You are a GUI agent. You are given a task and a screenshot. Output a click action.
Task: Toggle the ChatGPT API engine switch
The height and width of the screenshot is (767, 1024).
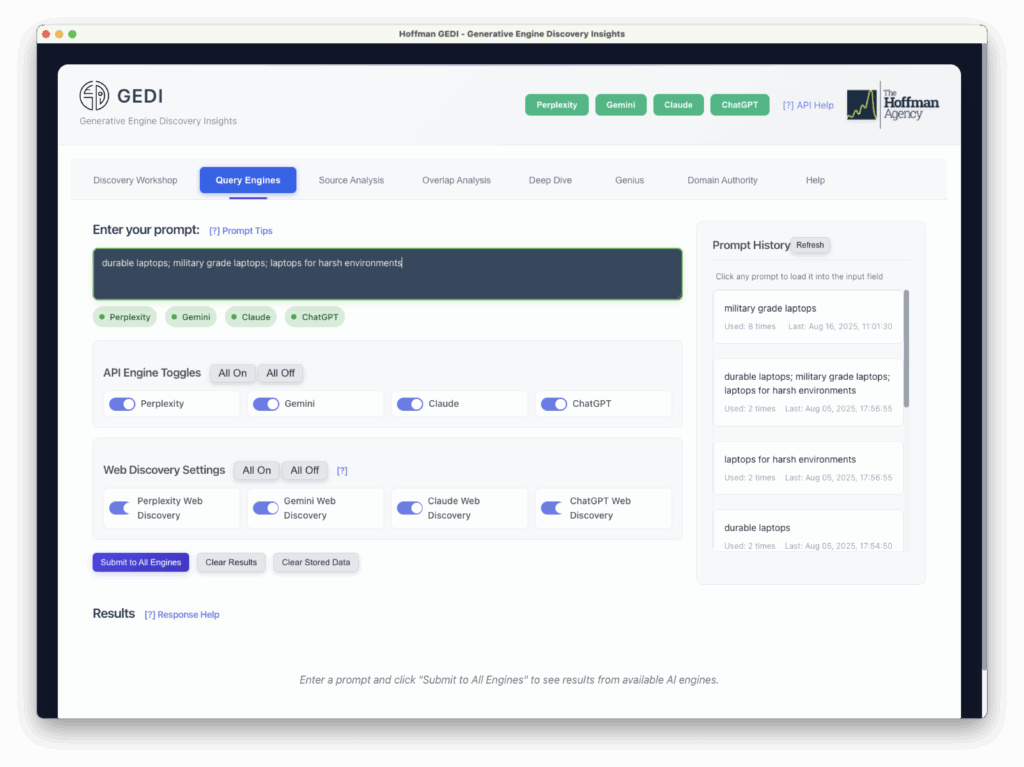(554, 403)
